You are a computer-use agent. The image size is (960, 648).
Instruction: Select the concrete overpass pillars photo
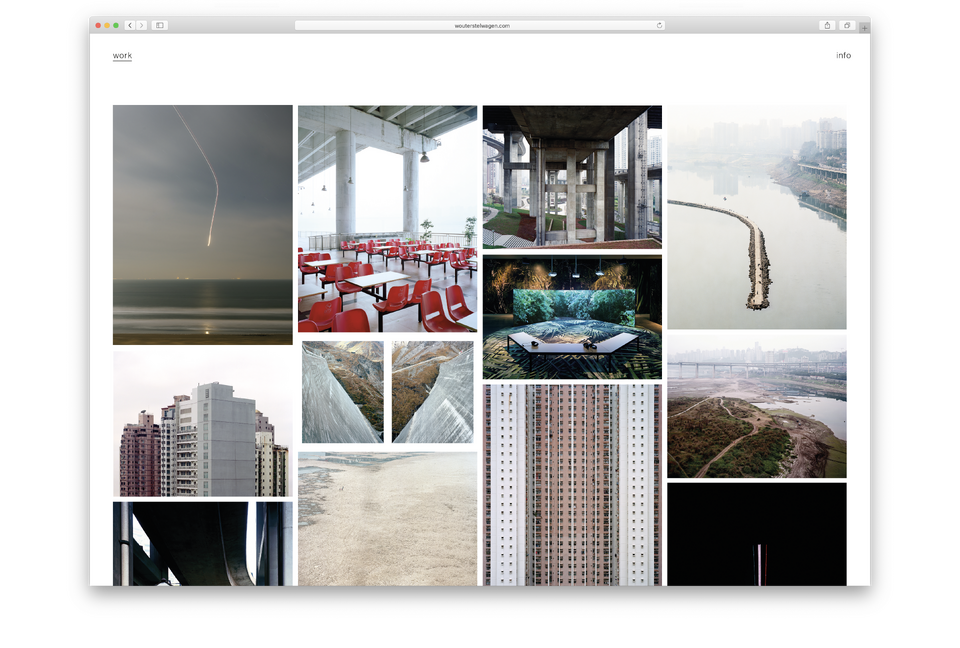click(572, 177)
